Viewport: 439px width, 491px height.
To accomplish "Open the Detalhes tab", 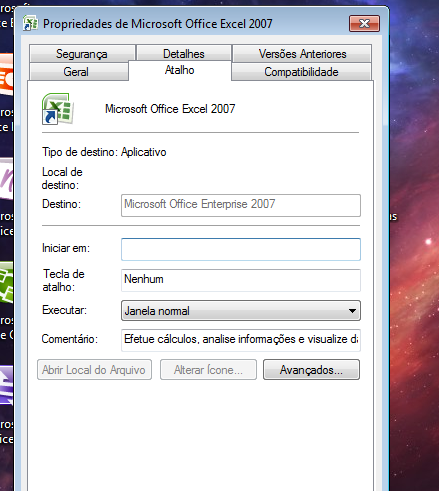I will (184, 54).
